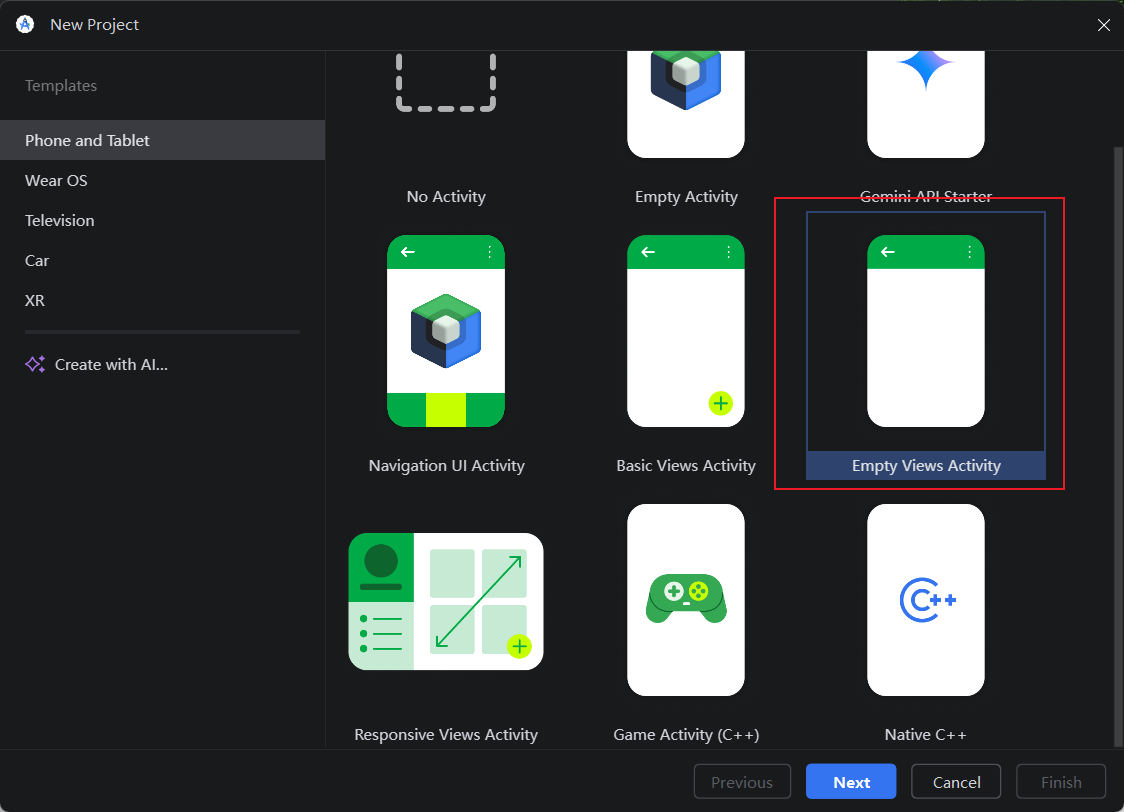Click the Next button
This screenshot has height=812, width=1124.
(x=851, y=782)
